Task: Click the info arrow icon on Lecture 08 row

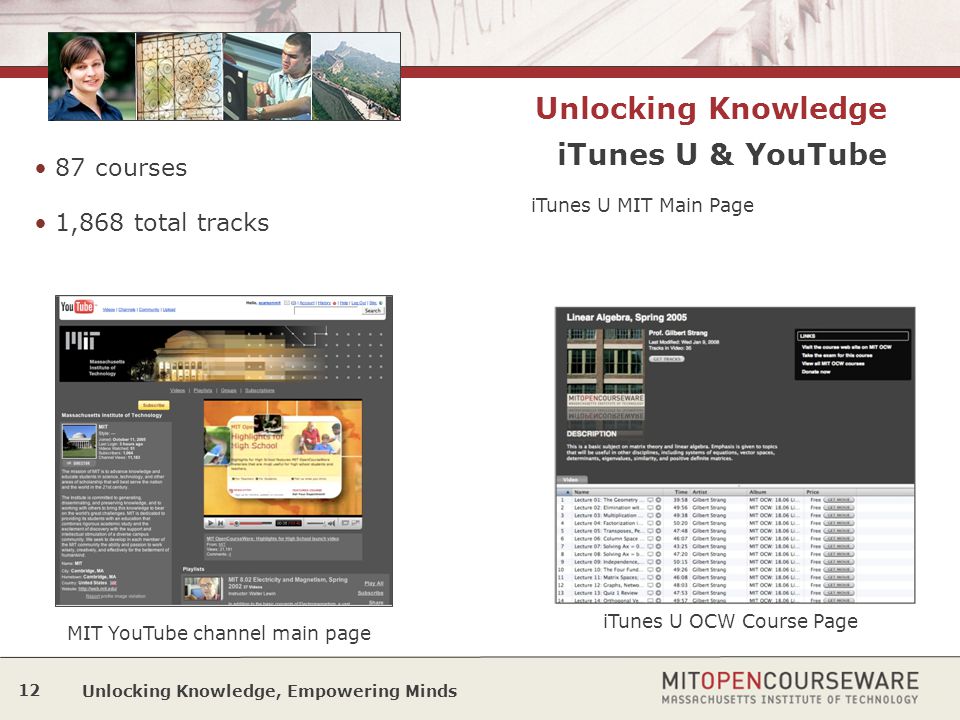Action: 659,554
